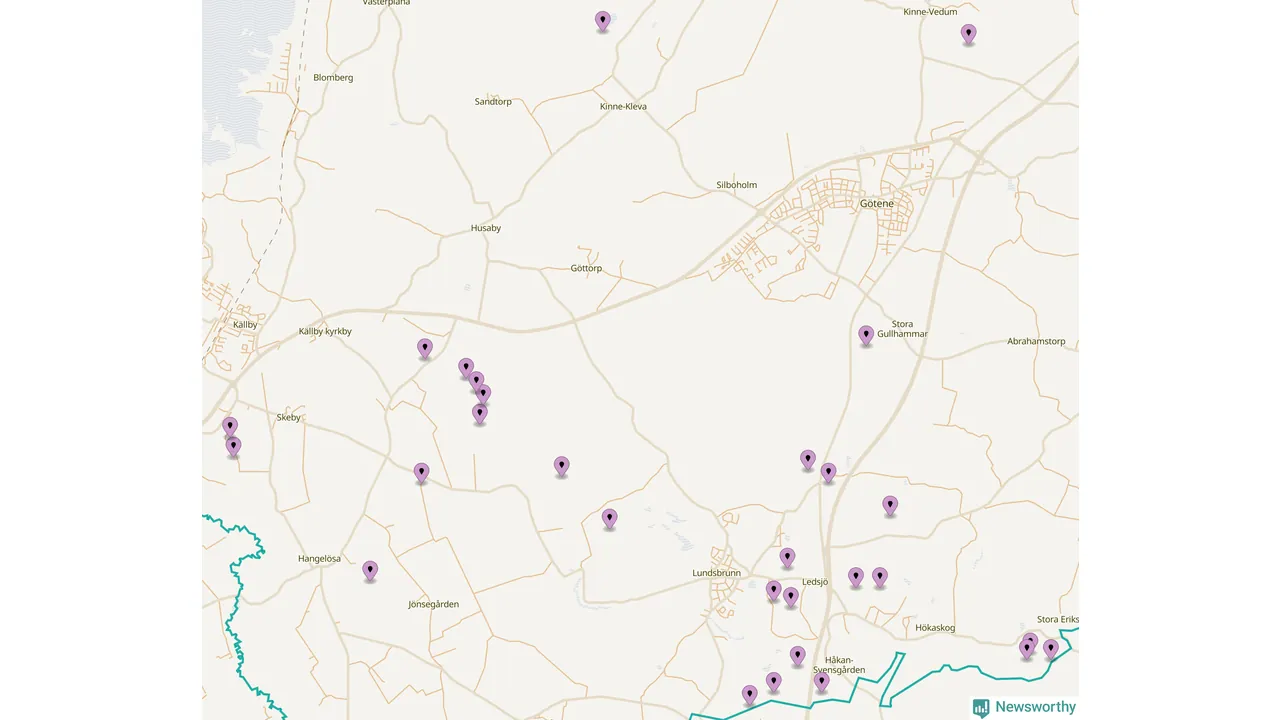The width and height of the screenshot is (1280, 720).
Task: Open the pin just above the Ledsjö label
Action: point(787,557)
